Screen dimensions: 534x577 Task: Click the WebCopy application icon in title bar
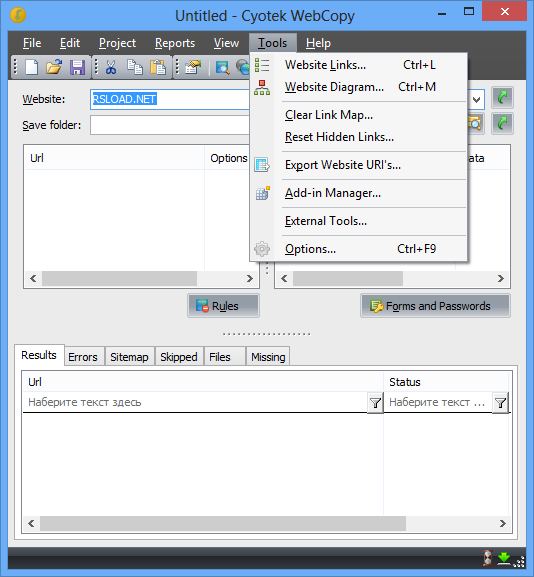(18, 15)
